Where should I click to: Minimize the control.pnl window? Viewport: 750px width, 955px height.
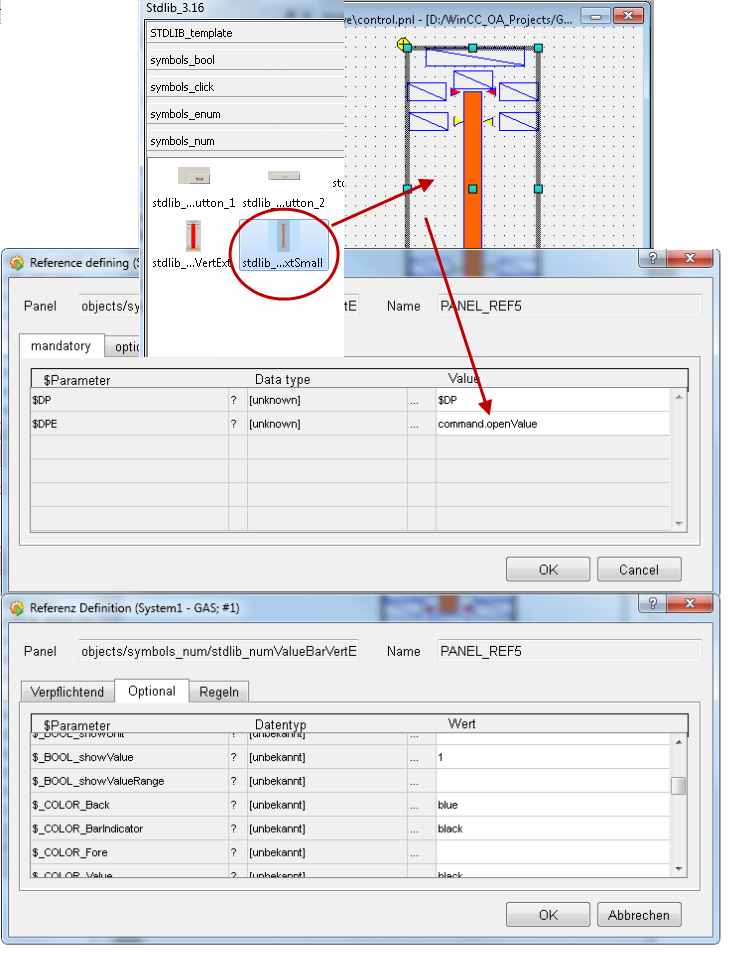[x=596, y=16]
